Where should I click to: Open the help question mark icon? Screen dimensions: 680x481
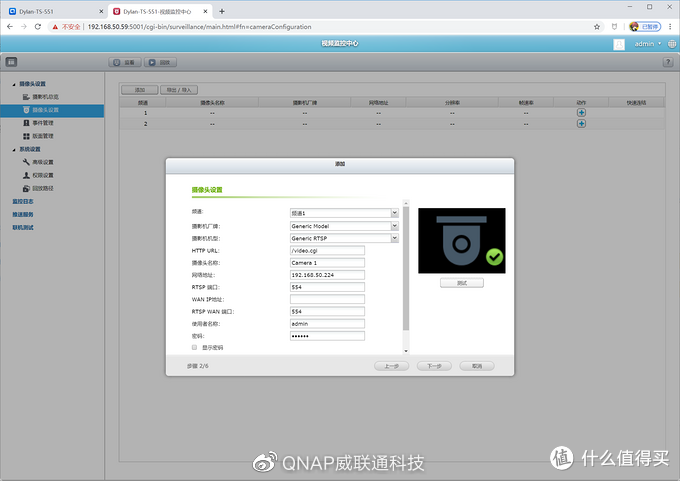[x=668, y=62]
